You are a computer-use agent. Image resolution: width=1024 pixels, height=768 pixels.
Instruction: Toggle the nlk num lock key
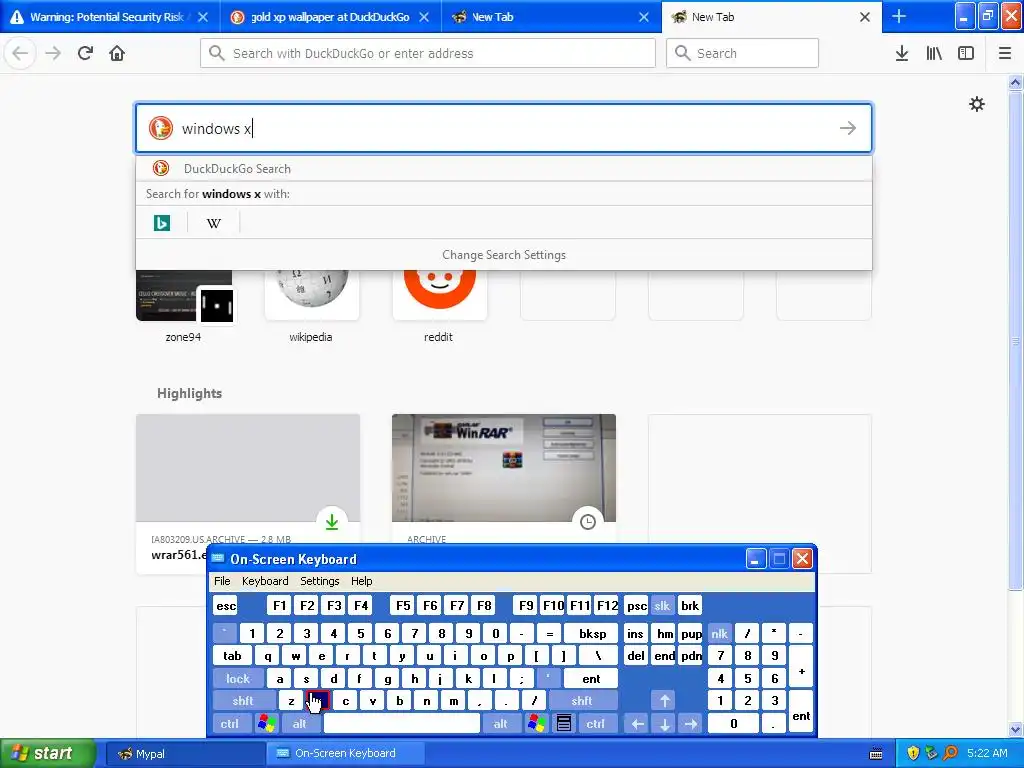[720, 633]
